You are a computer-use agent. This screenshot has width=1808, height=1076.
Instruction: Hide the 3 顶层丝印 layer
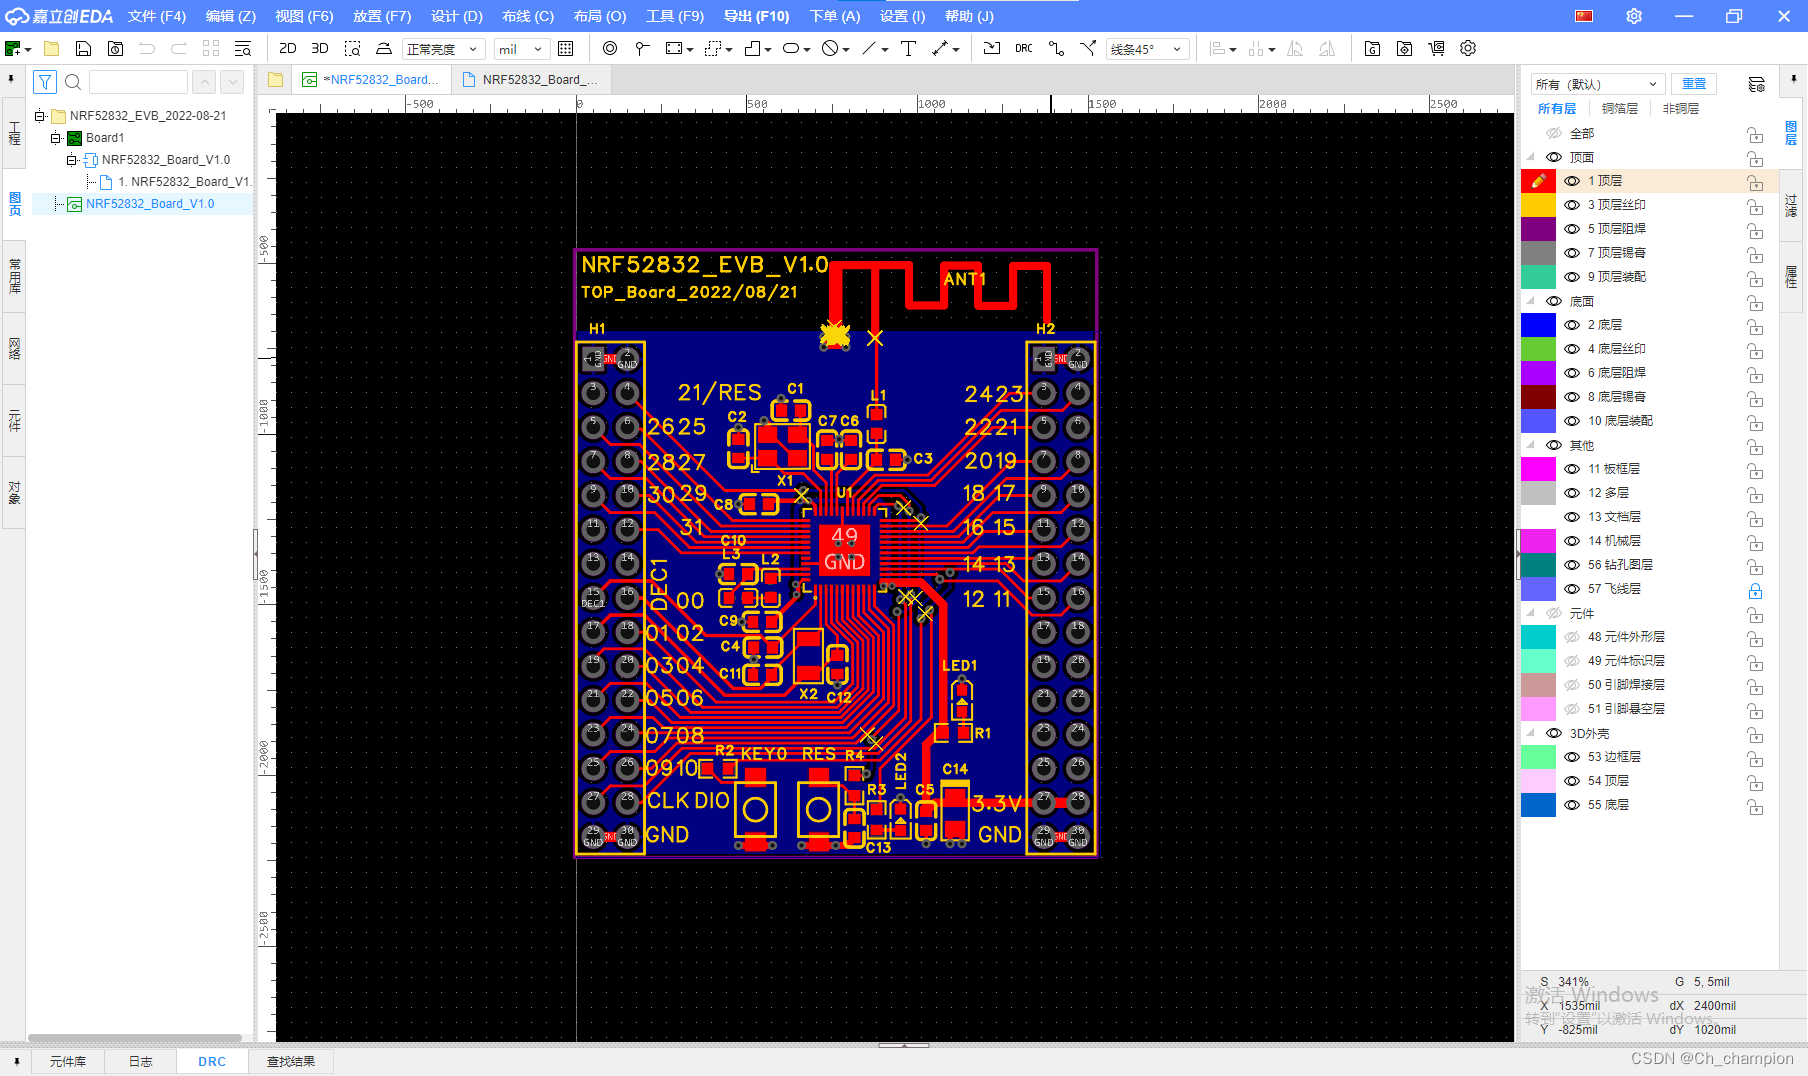click(x=1572, y=204)
